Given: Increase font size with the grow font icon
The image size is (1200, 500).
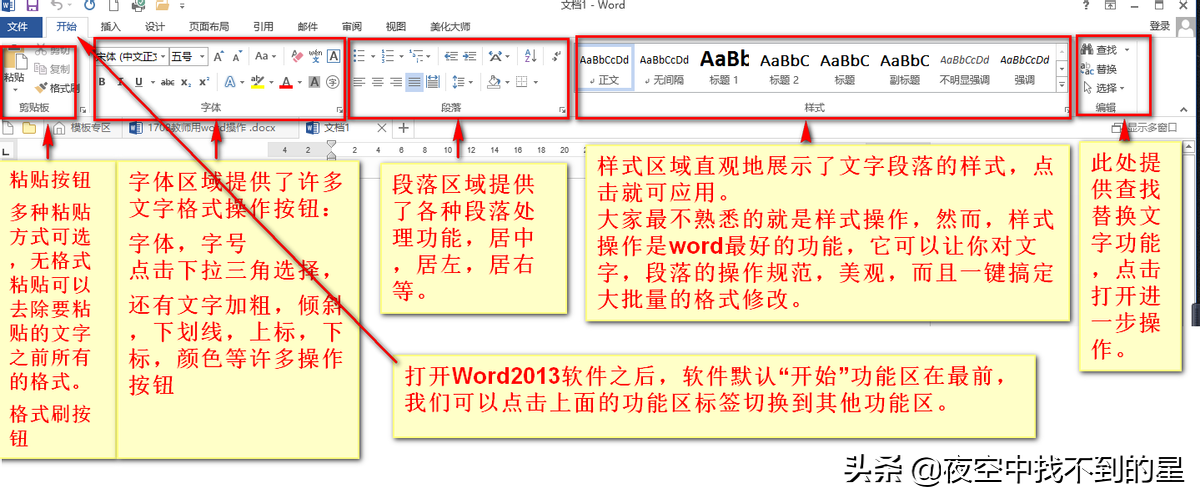Looking at the screenshot, I should pyautogui.click(x=218, y=57).
